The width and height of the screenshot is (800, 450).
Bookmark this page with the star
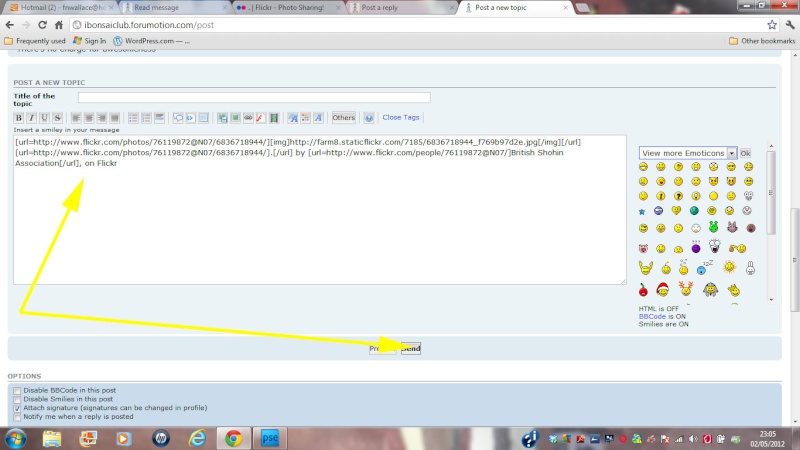(x=772, y=25)
